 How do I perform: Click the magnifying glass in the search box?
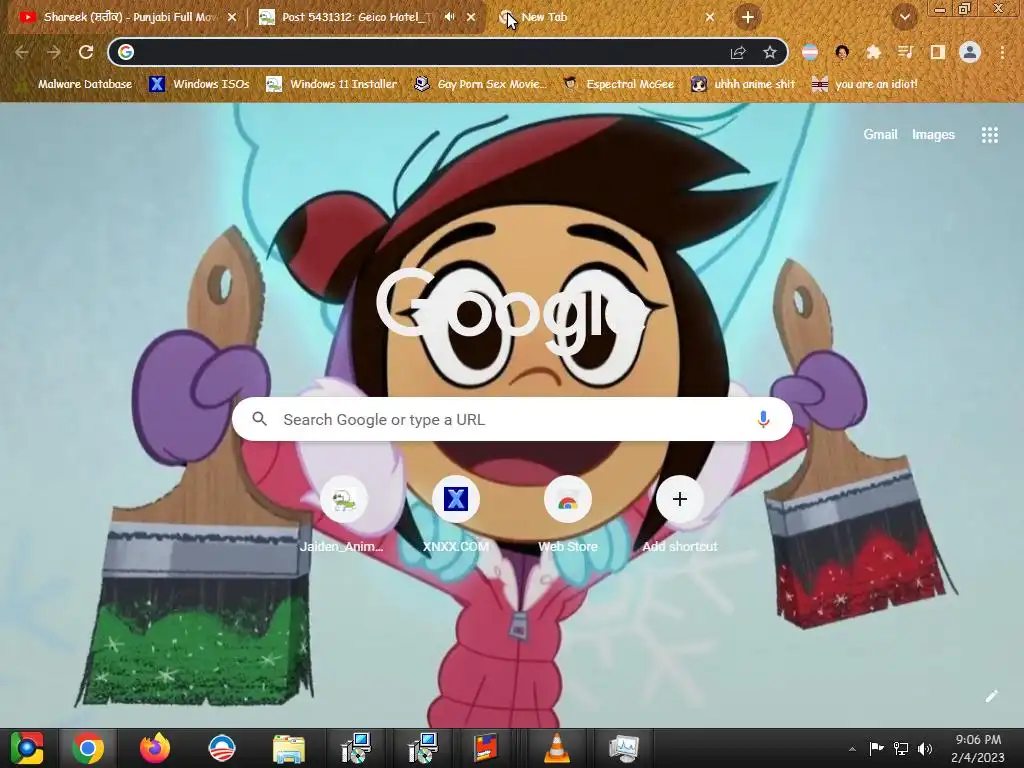tap(259, 419)
